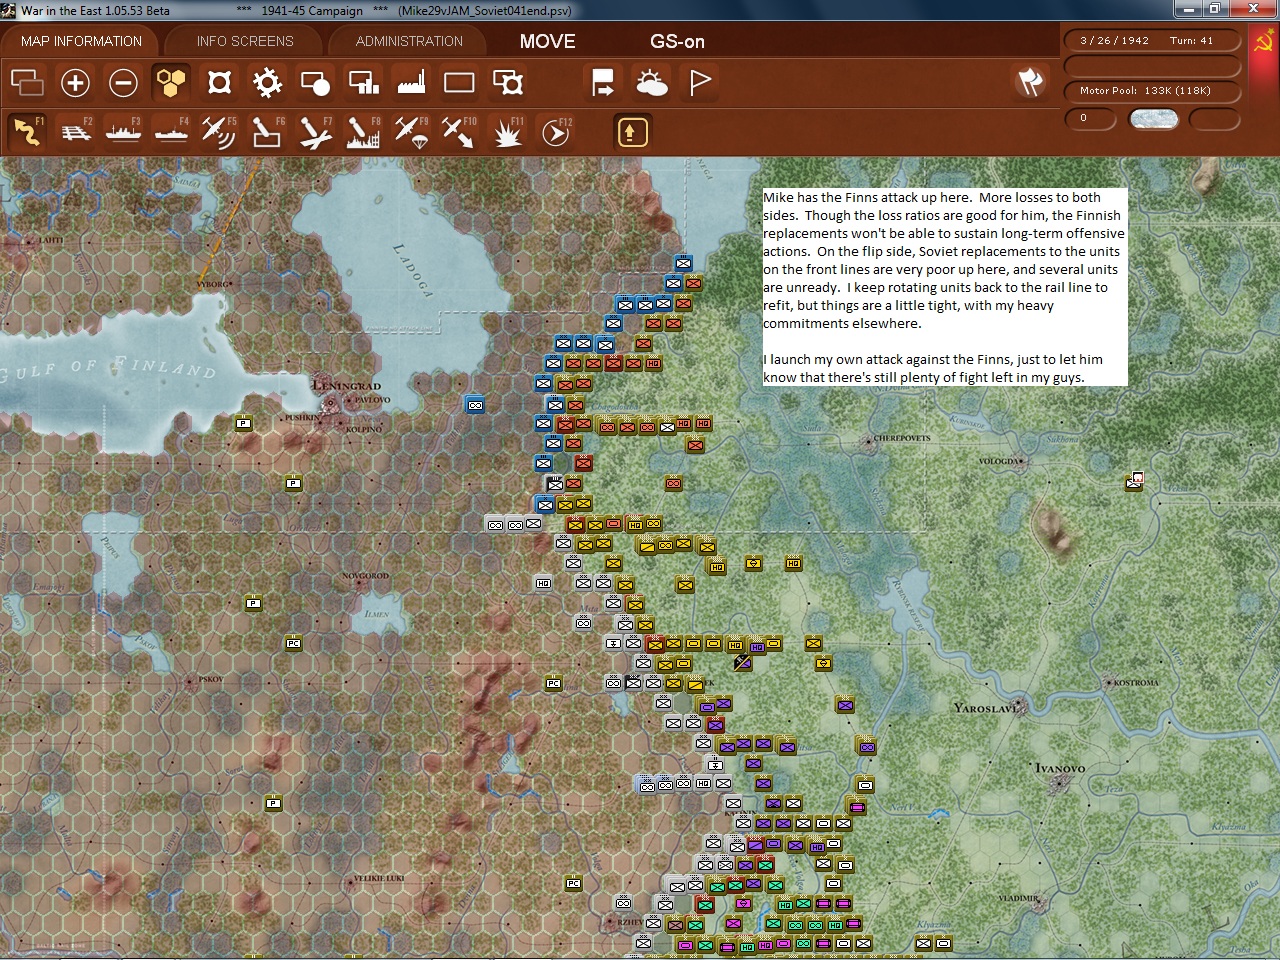
Task: Select the F3 naval transport mode
Action: pyautogui.click(x=123, y=131)
